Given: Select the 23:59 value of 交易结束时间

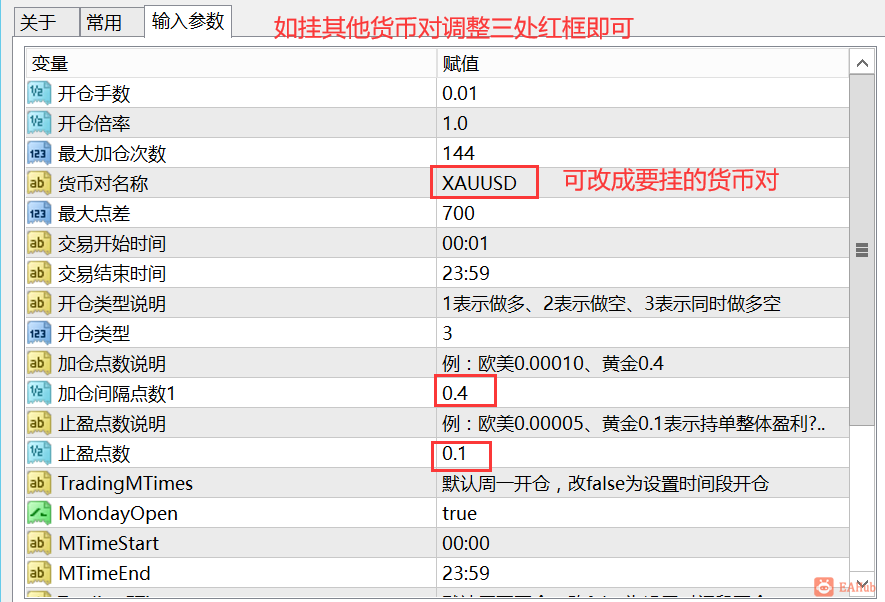Looking at the screenshot, I should [642, 273].
